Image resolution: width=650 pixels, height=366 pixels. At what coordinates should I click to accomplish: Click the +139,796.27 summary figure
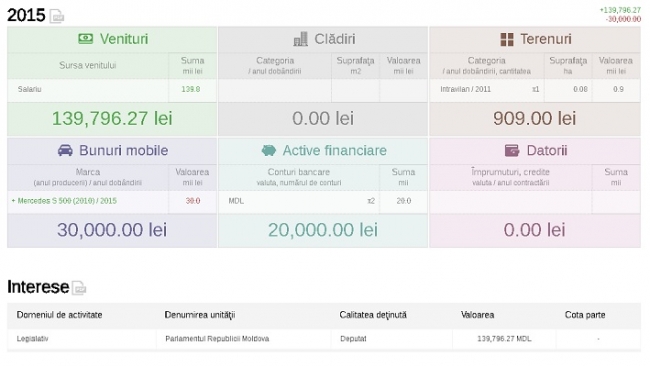(620, 10)
